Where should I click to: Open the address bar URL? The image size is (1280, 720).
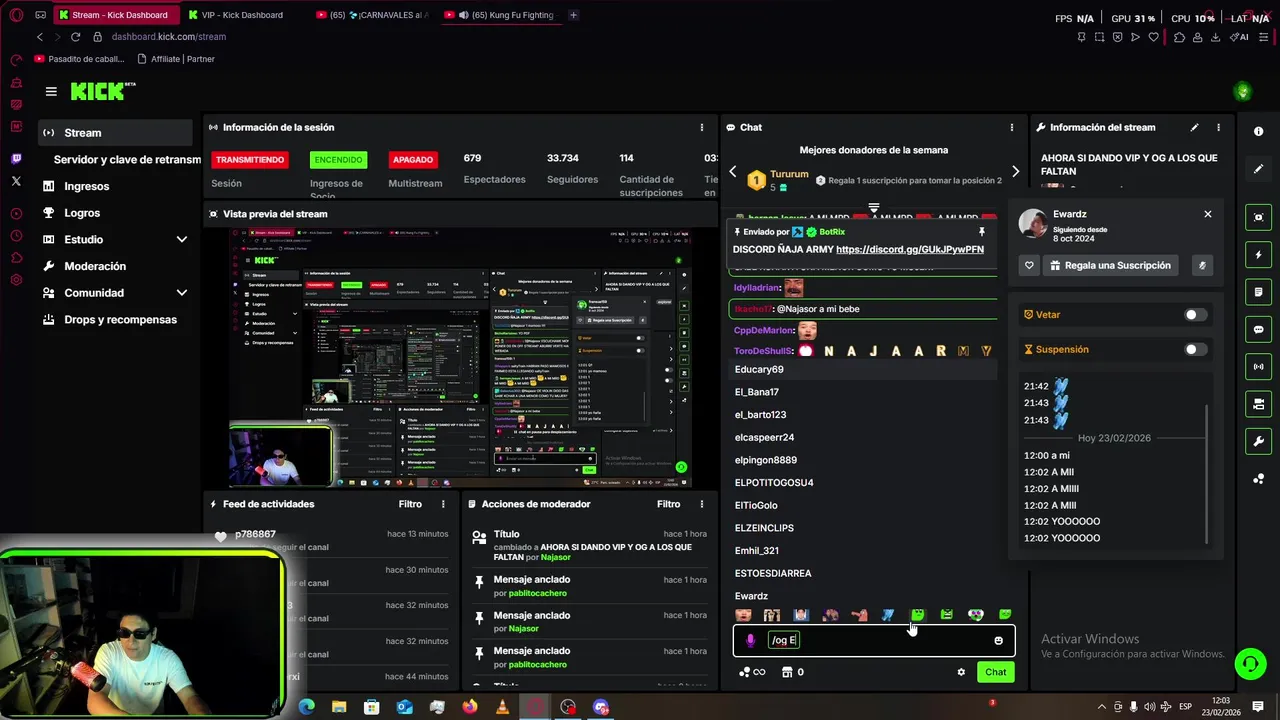[x=168, y=37]
